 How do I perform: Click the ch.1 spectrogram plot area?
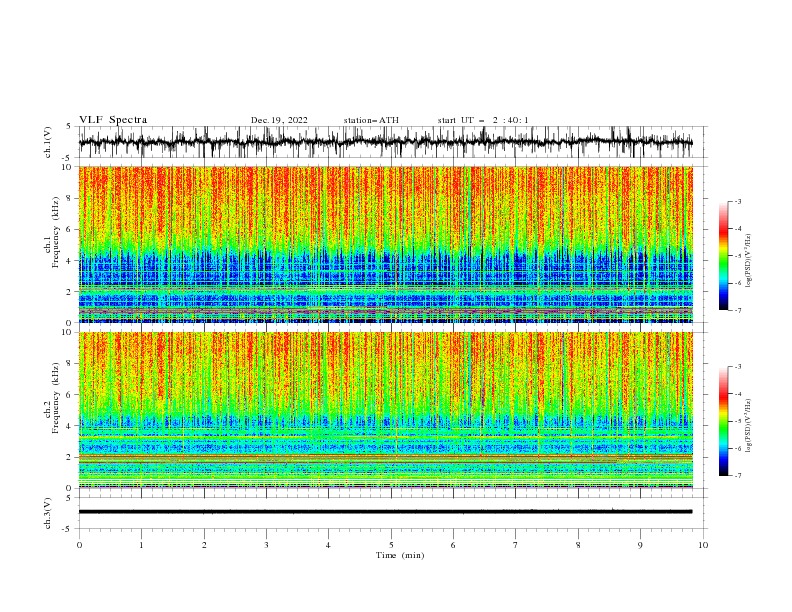point(386,244)
